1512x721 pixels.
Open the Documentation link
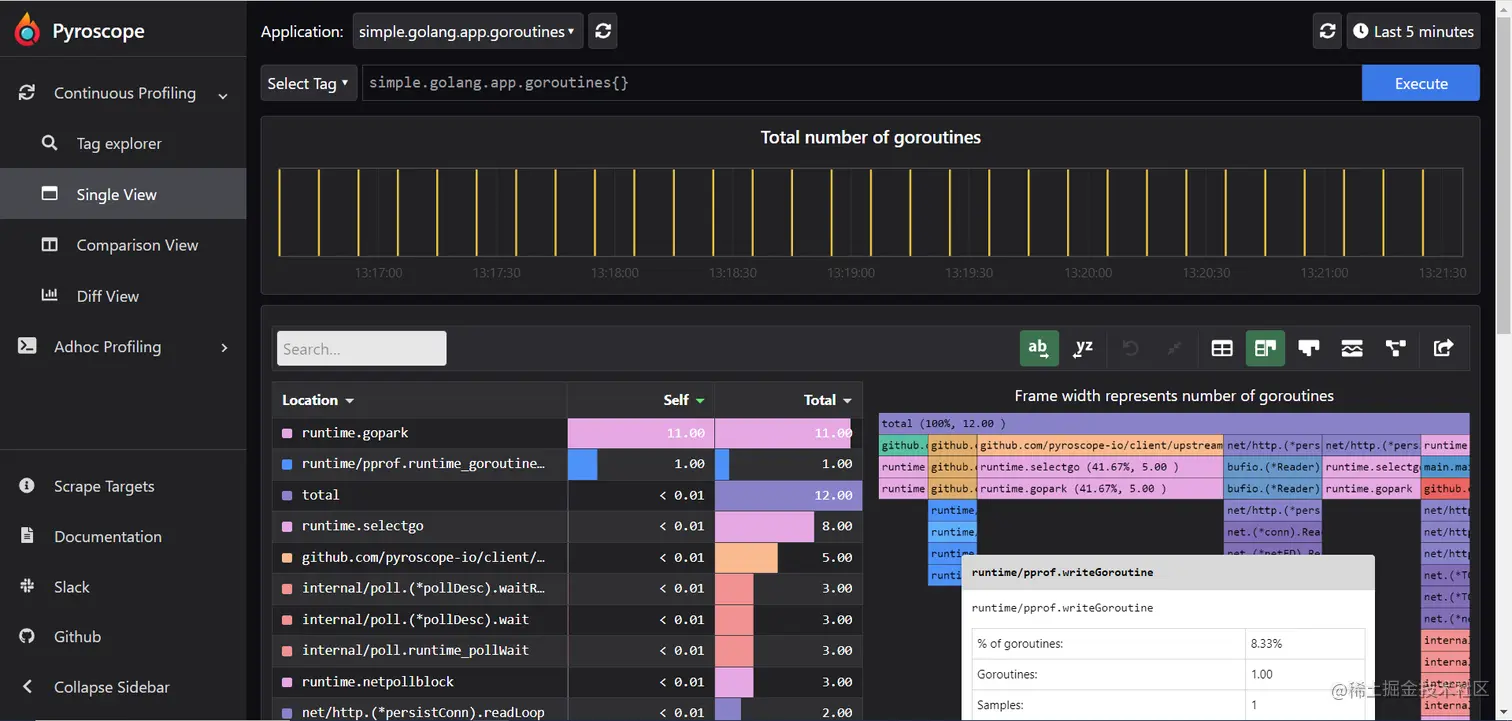108,536
